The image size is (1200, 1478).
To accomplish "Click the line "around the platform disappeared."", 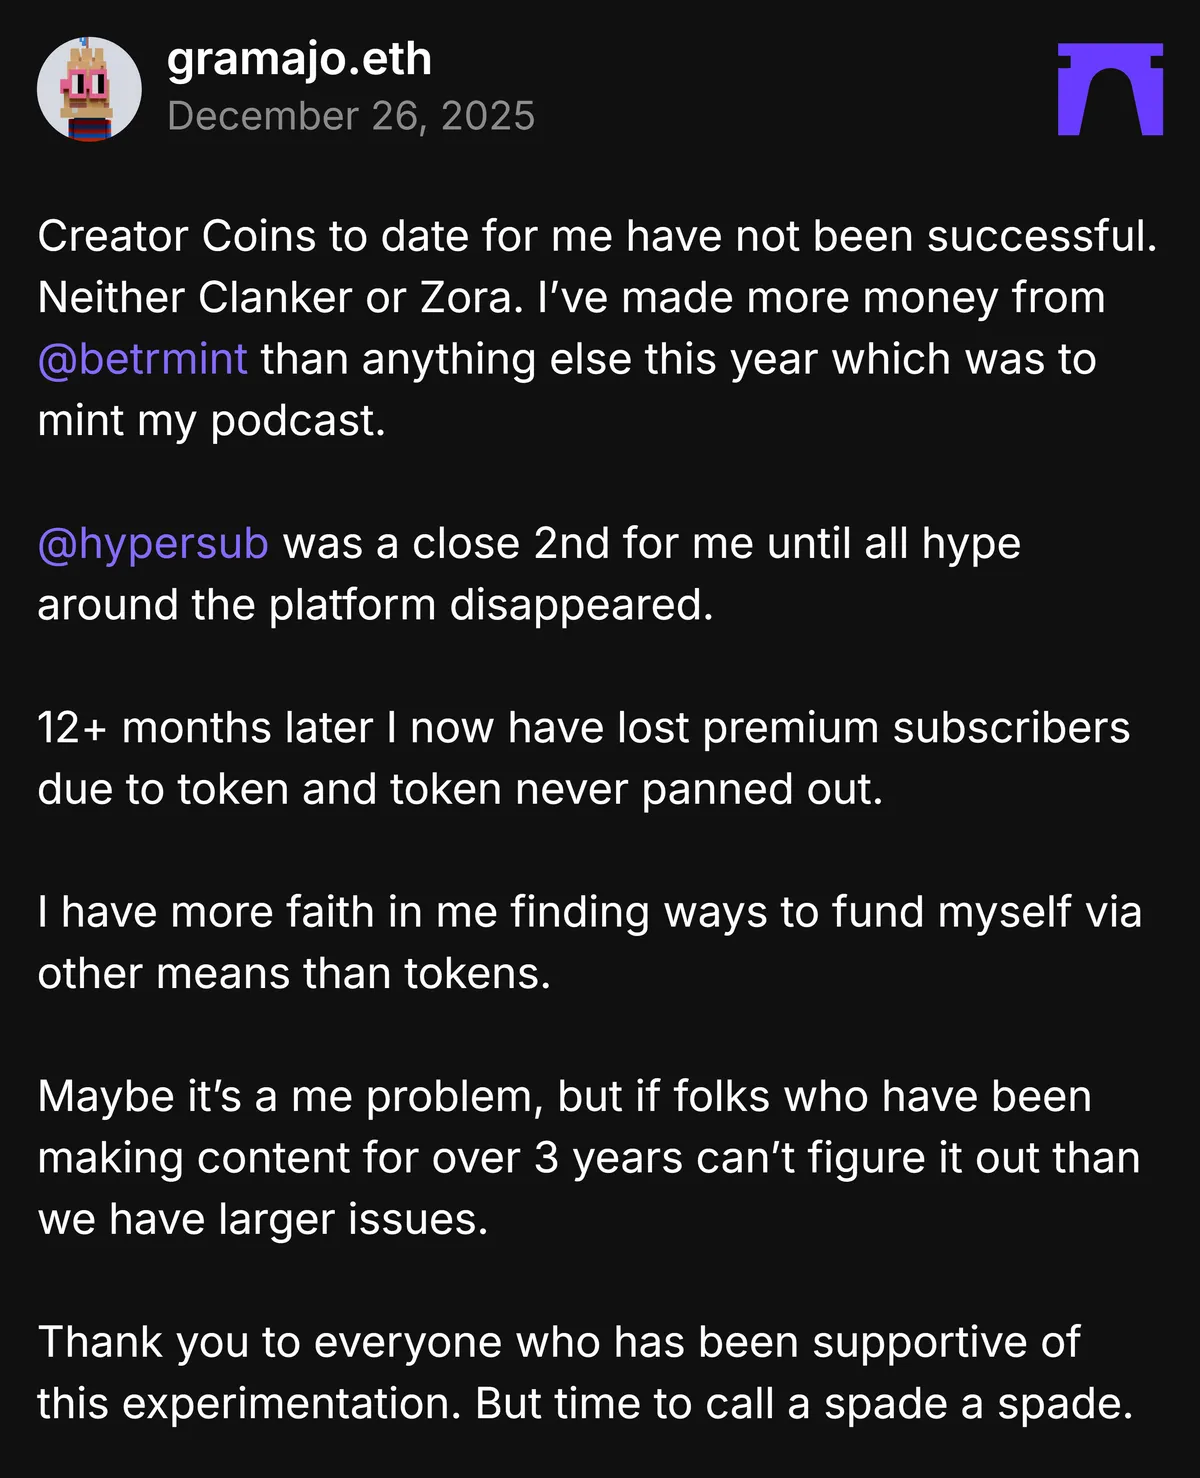I will pyautogui.click(x=375, y=605).
